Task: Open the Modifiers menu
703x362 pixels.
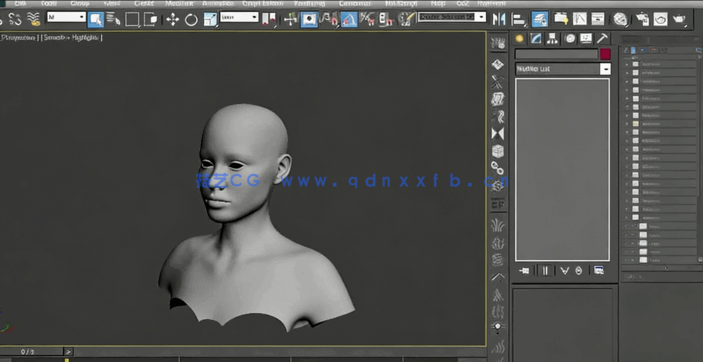Action: pos(179,3)
